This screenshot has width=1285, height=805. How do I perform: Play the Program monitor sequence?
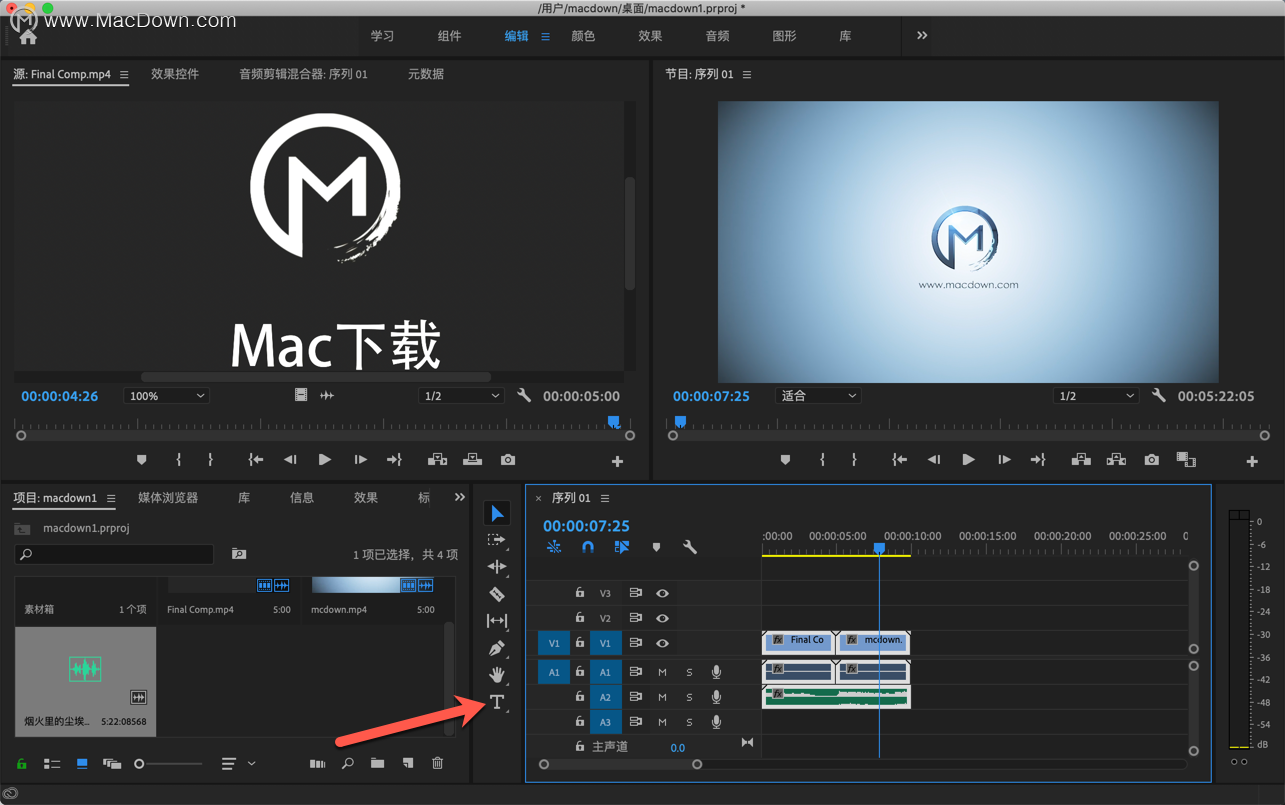point(968,460)
